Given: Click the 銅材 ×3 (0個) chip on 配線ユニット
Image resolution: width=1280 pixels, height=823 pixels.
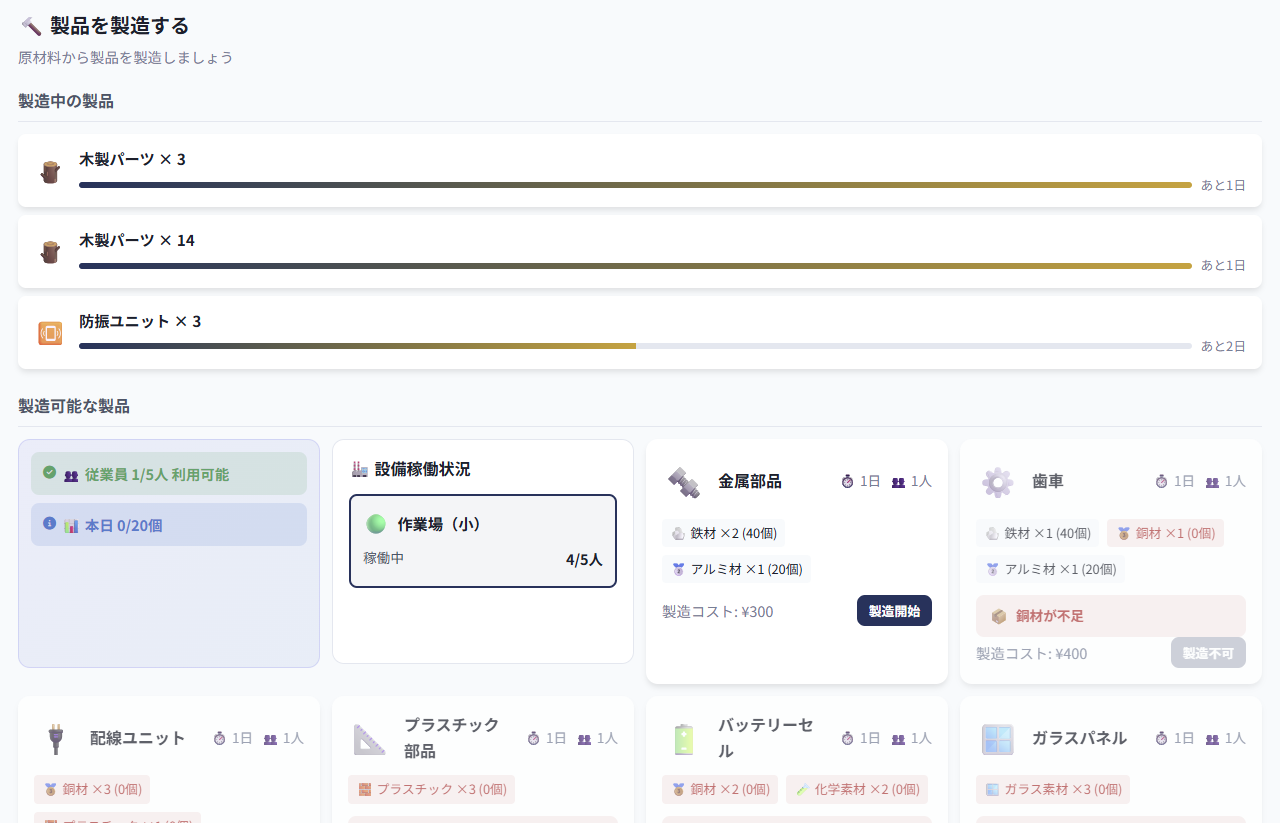Looking at the screenshot, I should 92,789.
